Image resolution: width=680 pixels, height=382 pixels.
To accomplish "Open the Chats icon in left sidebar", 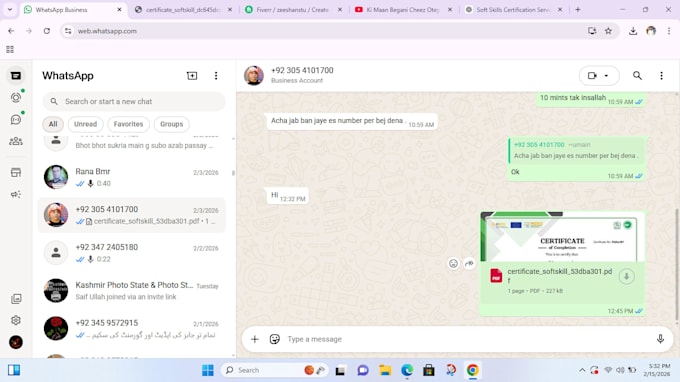I will (x=16, y=75).
